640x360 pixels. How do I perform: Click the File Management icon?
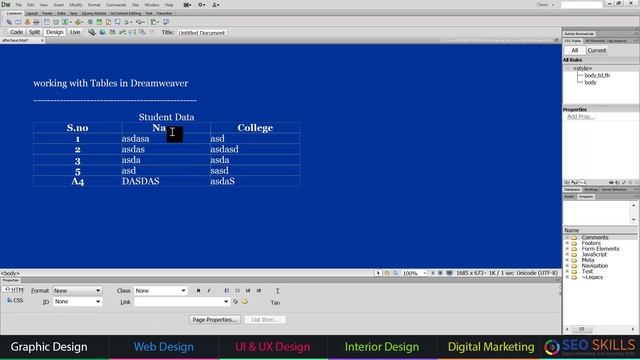point(113,32)
